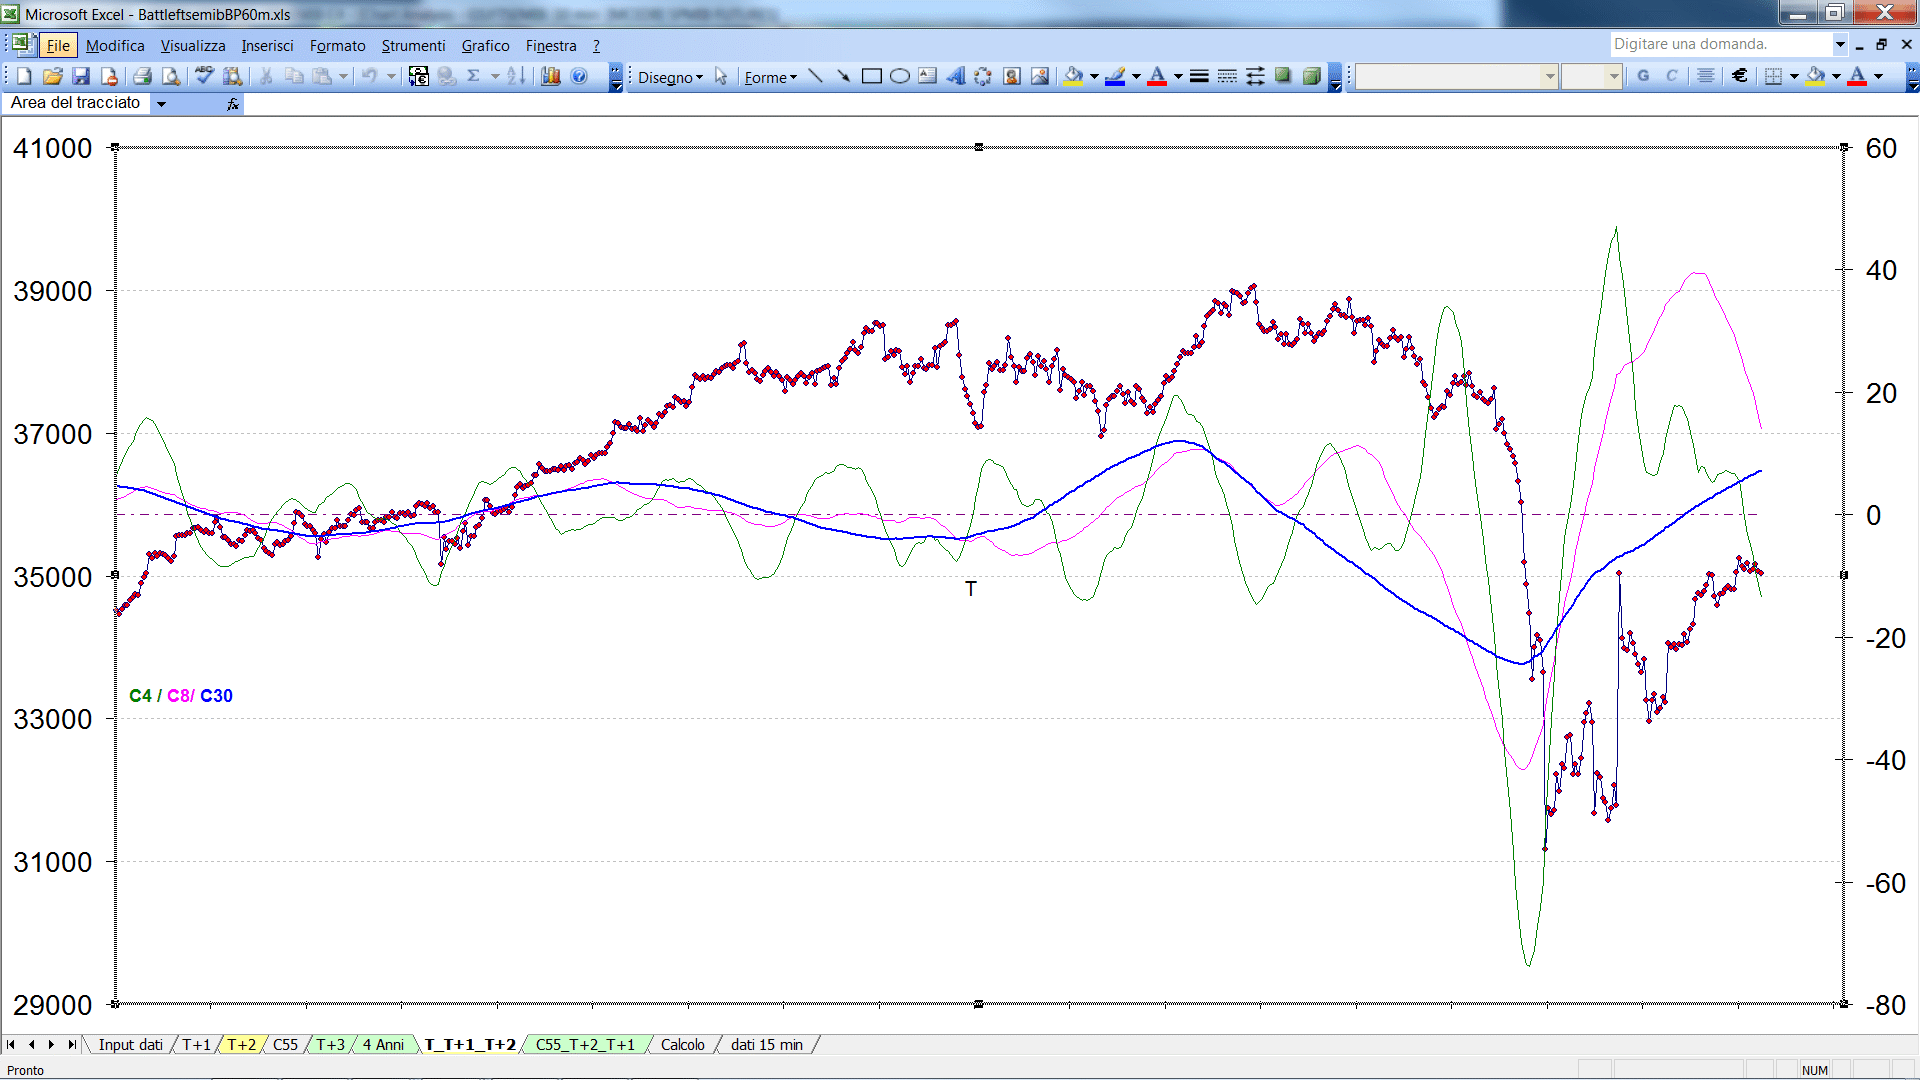Insert Clip Art from drawing toolbar
This screenshot has height=1080, width=1920.
[1011, 76]
